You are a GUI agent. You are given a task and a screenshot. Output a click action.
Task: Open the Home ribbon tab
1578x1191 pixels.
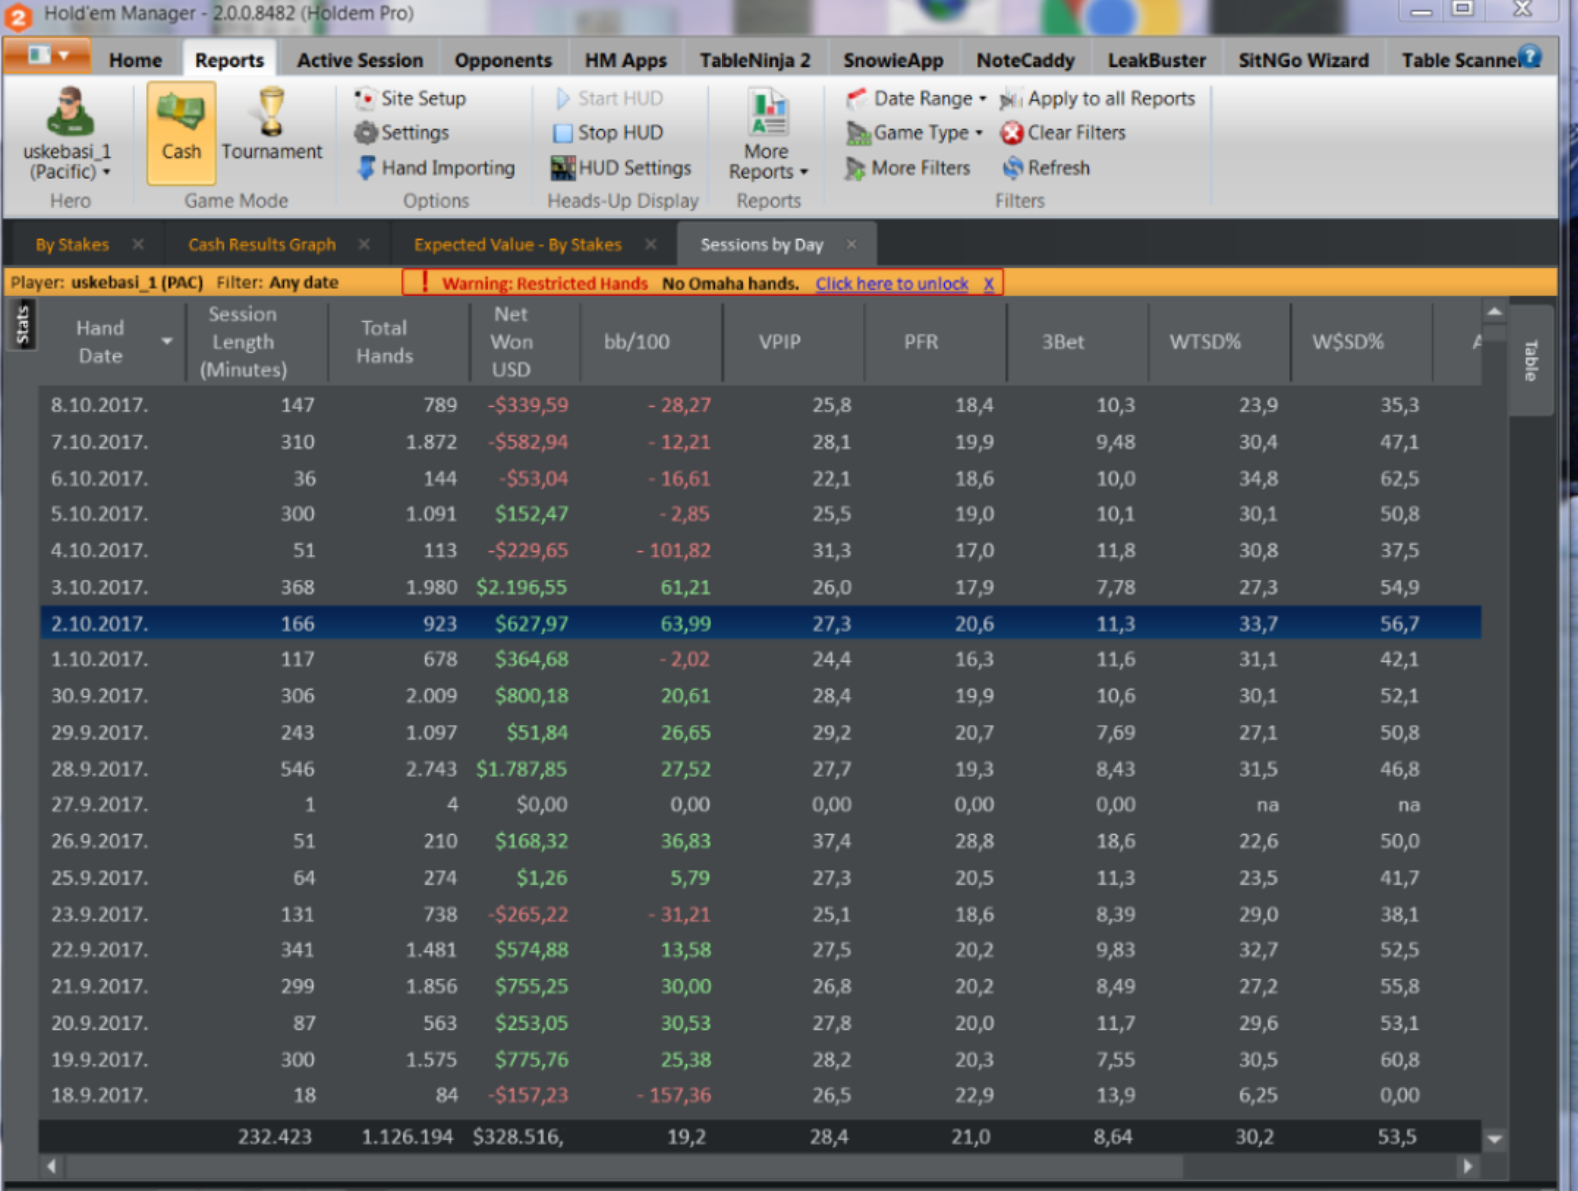point(135,60)
